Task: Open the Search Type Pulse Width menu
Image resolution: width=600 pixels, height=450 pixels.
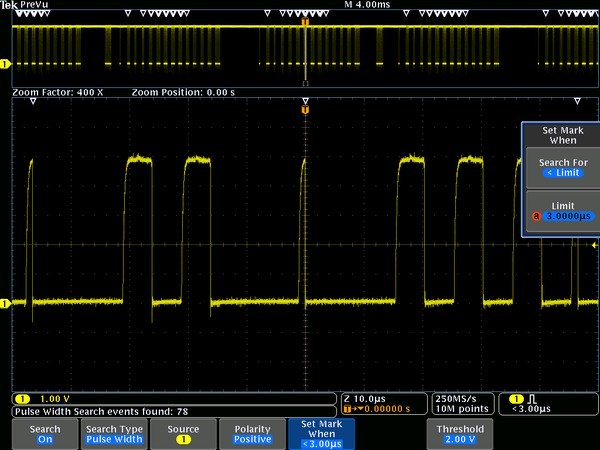Action: (114, 434)
